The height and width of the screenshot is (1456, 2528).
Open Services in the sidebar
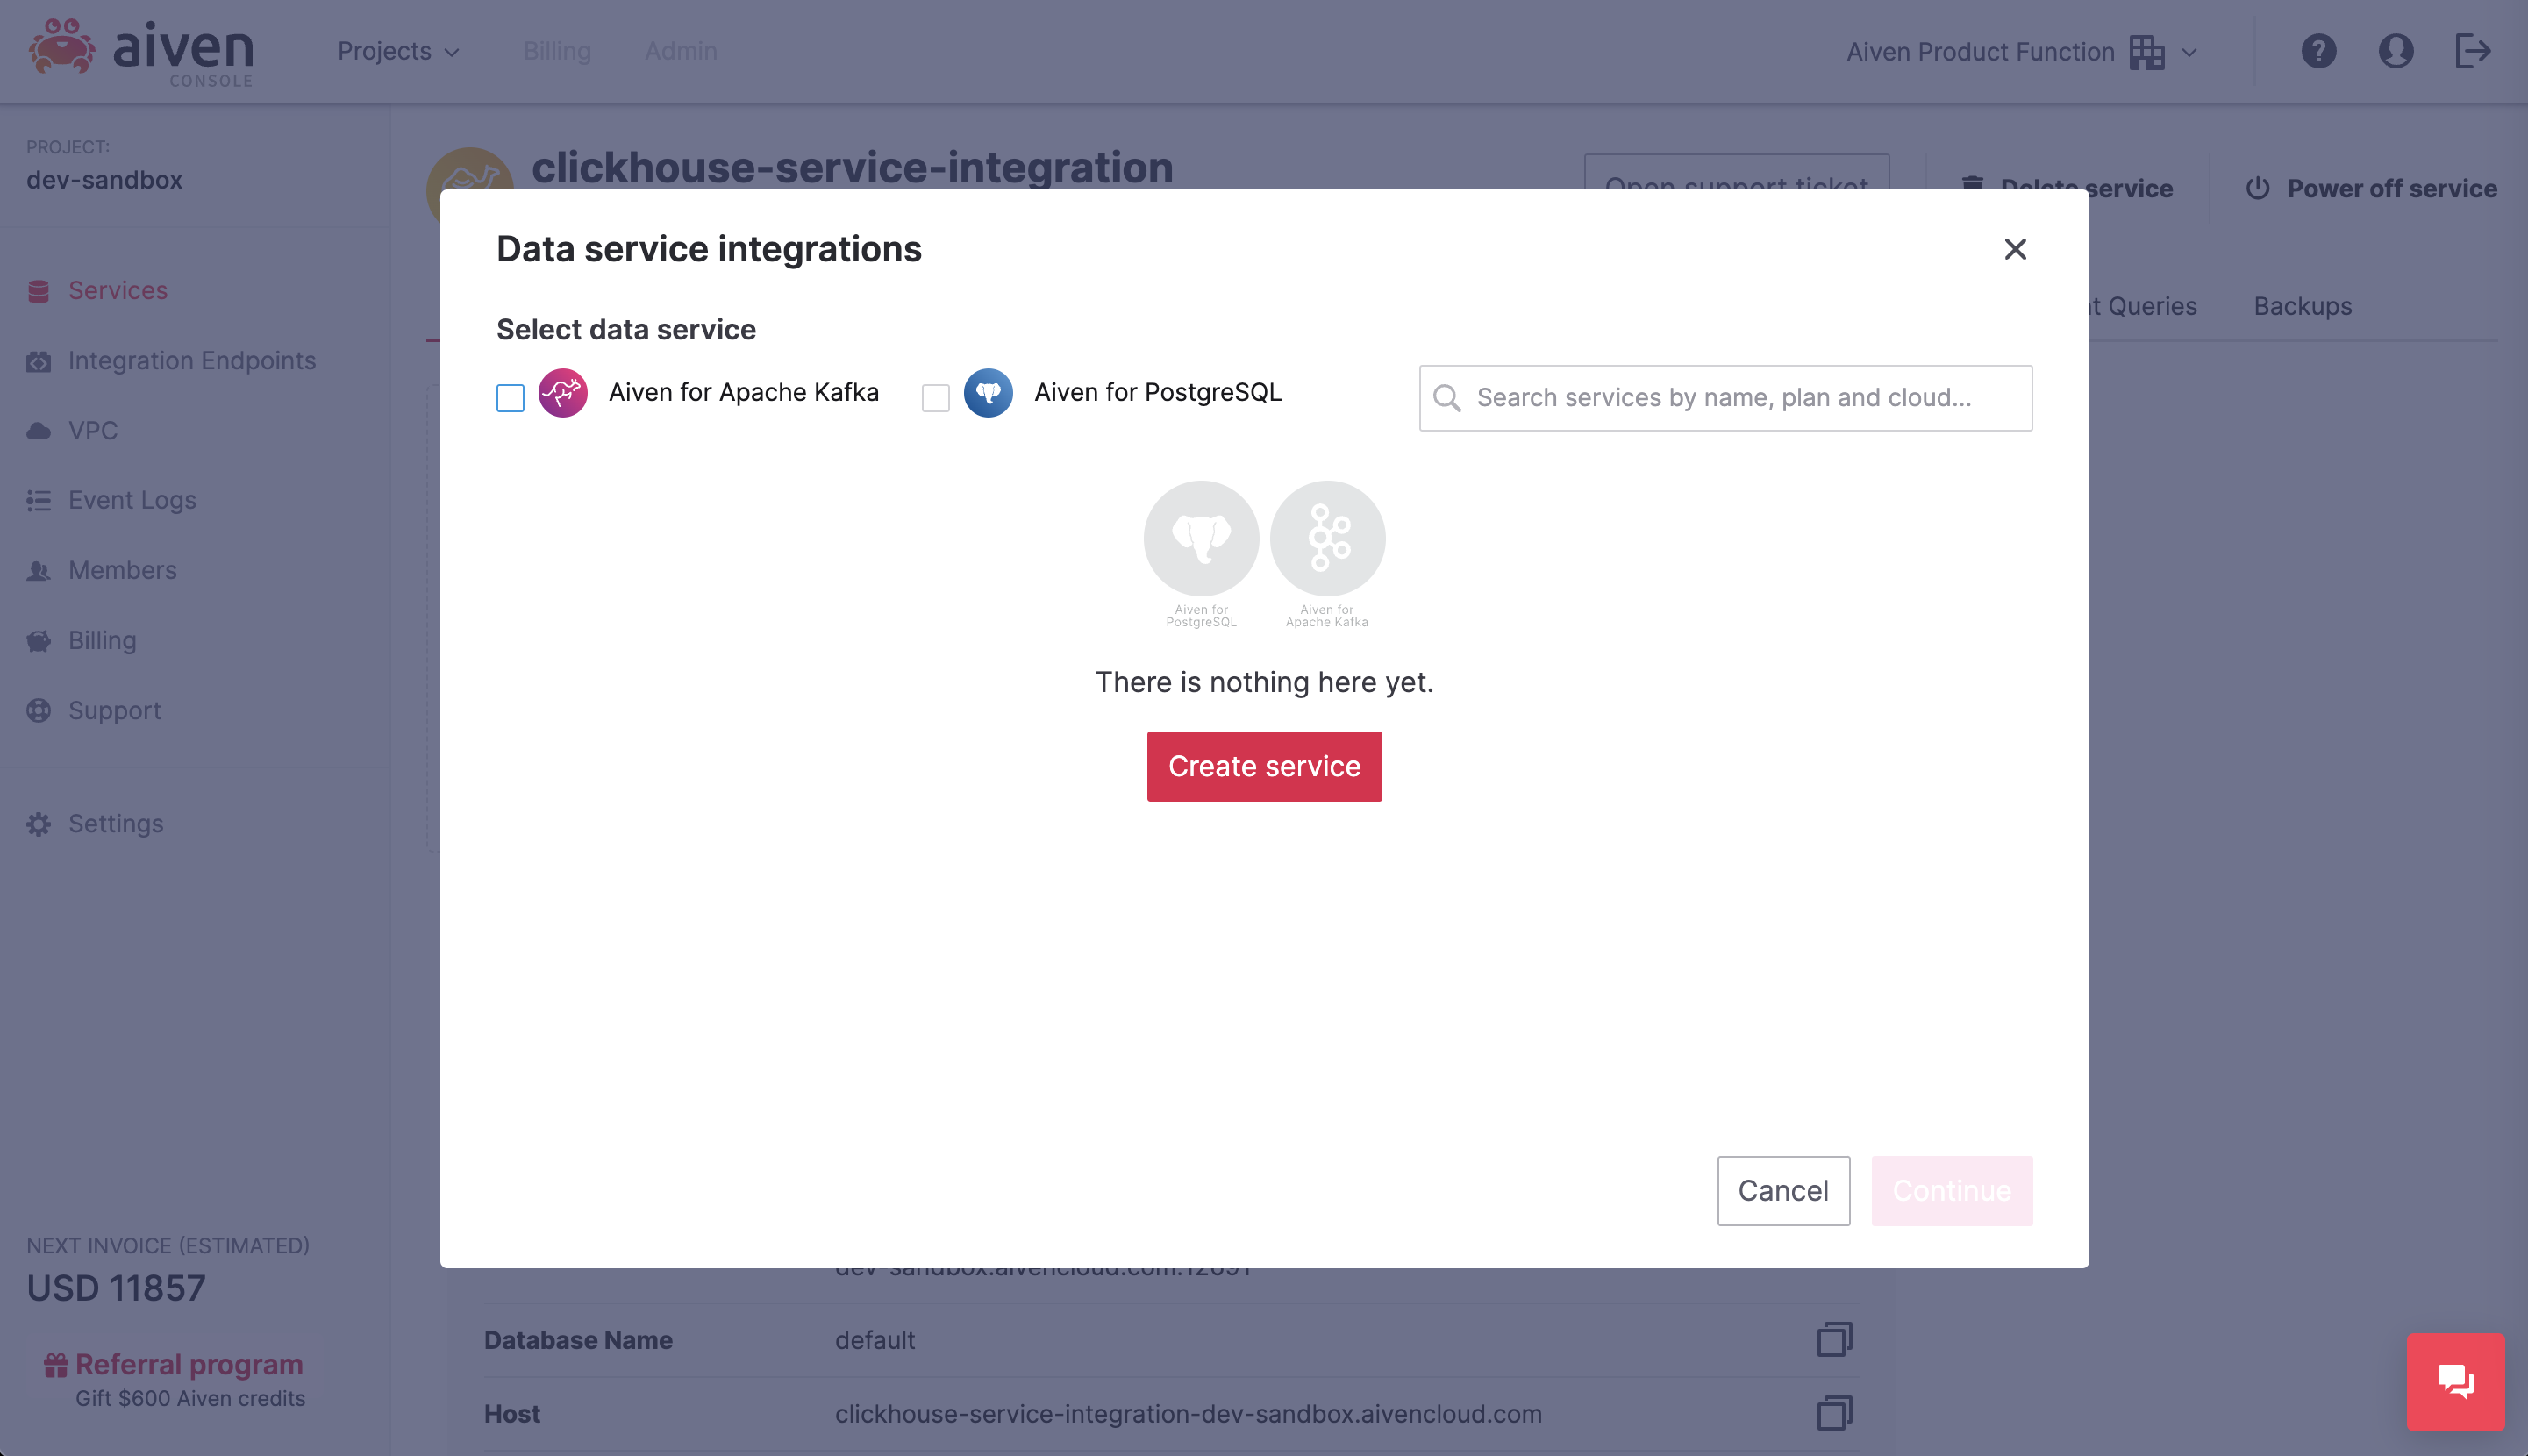[118, 291]
